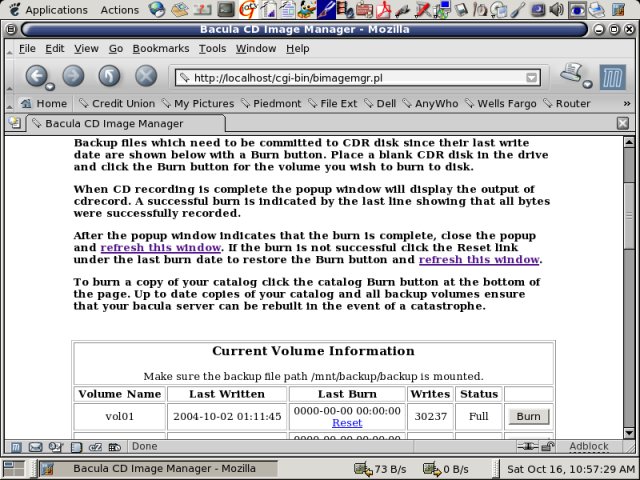Open the Back button history dropdown
Screen dimensions: 640x480
point(50,86)
